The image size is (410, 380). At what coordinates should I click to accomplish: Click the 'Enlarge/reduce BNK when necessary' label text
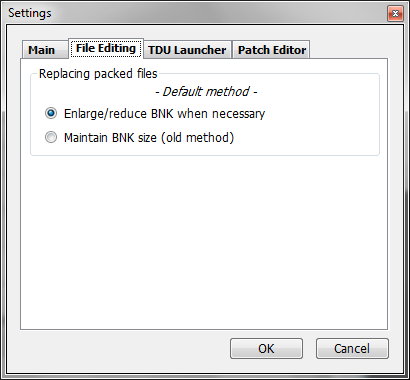coord(164,114)
